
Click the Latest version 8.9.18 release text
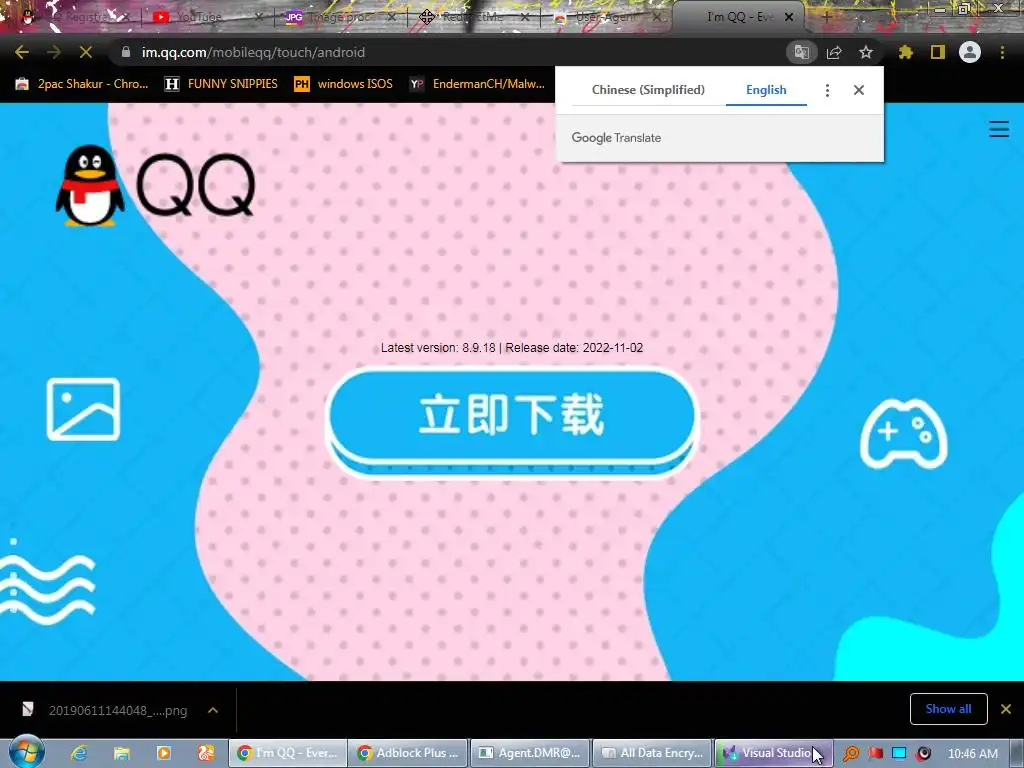point(512,347)
